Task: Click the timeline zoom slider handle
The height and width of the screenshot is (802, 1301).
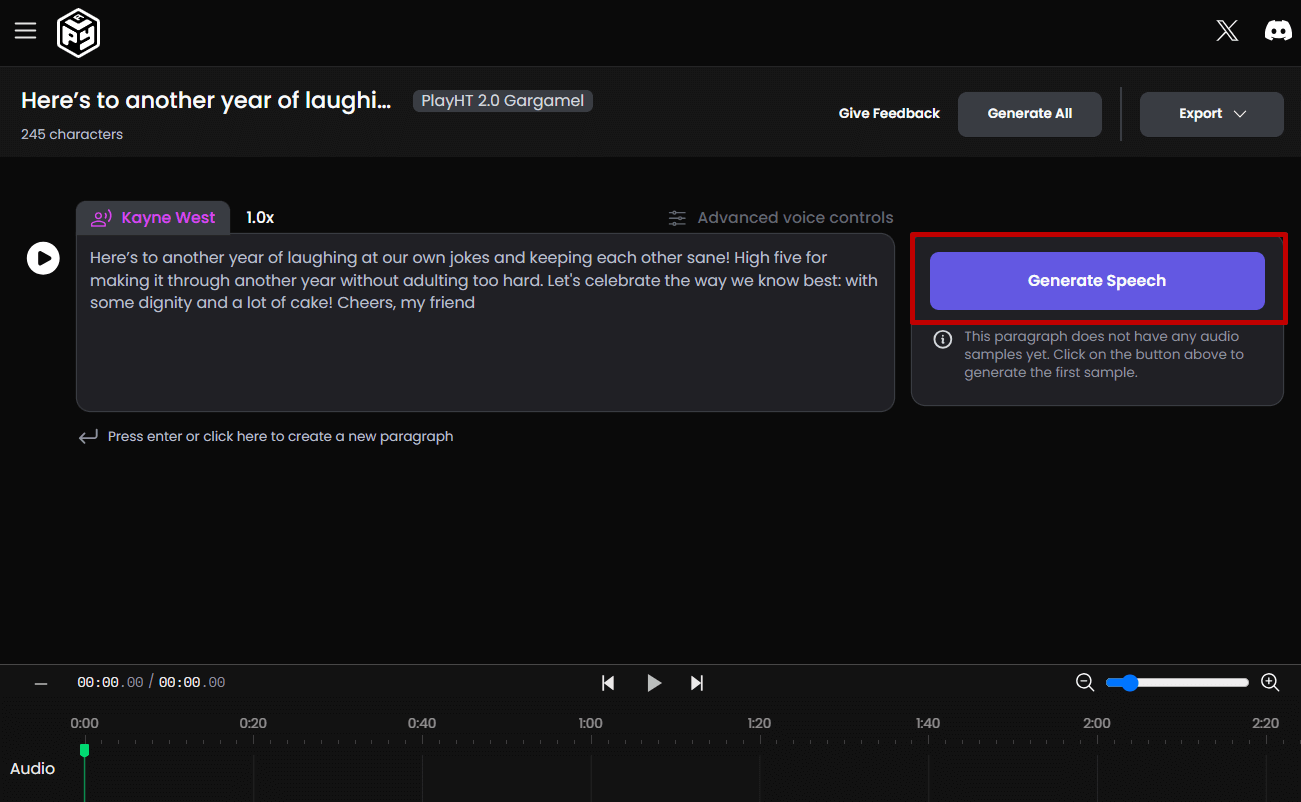Action: point(1129,683)
